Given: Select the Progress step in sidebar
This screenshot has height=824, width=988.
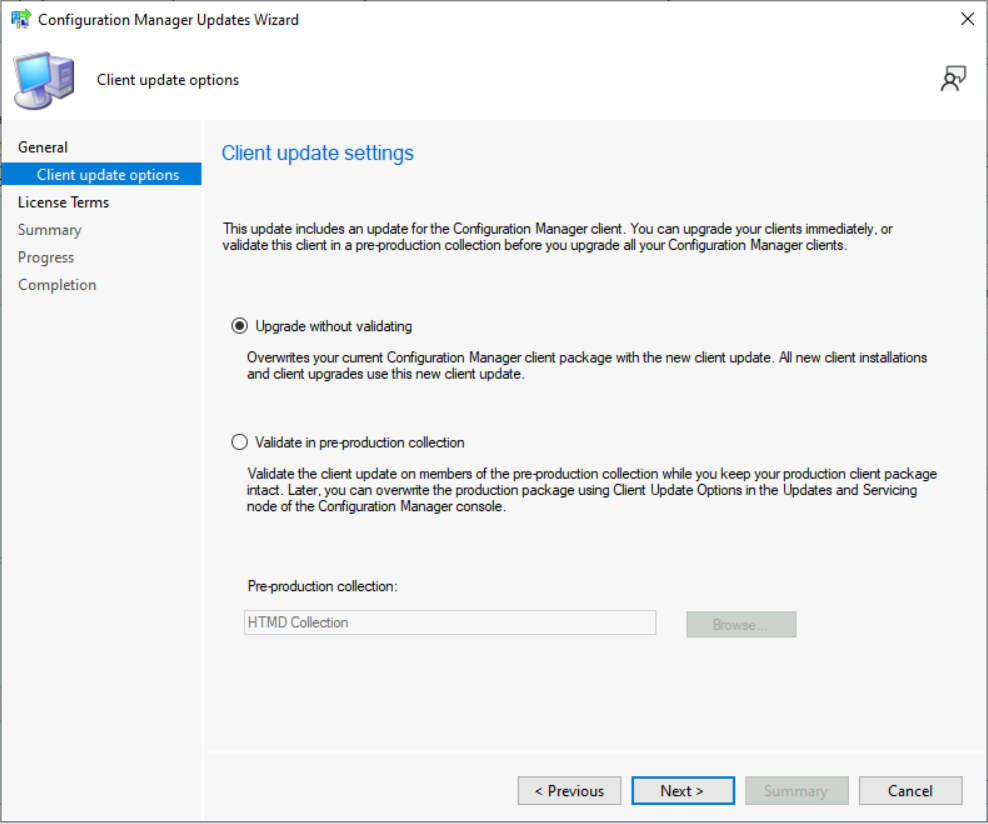Looking at the screenshot, I should click(x=46, y=257).
